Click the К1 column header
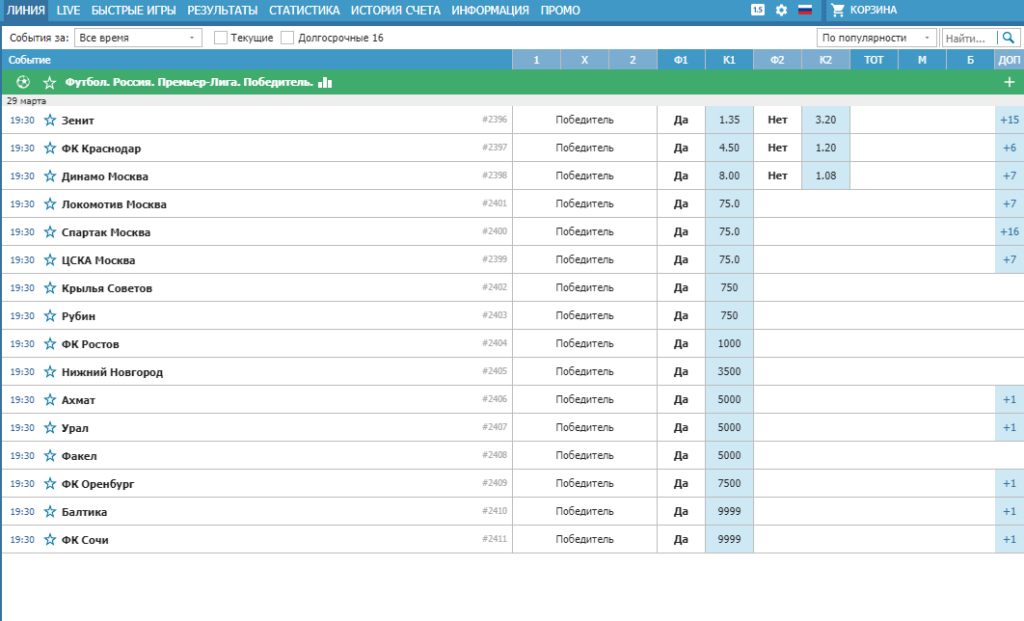1024x621 pixels. tap(729, 60)
